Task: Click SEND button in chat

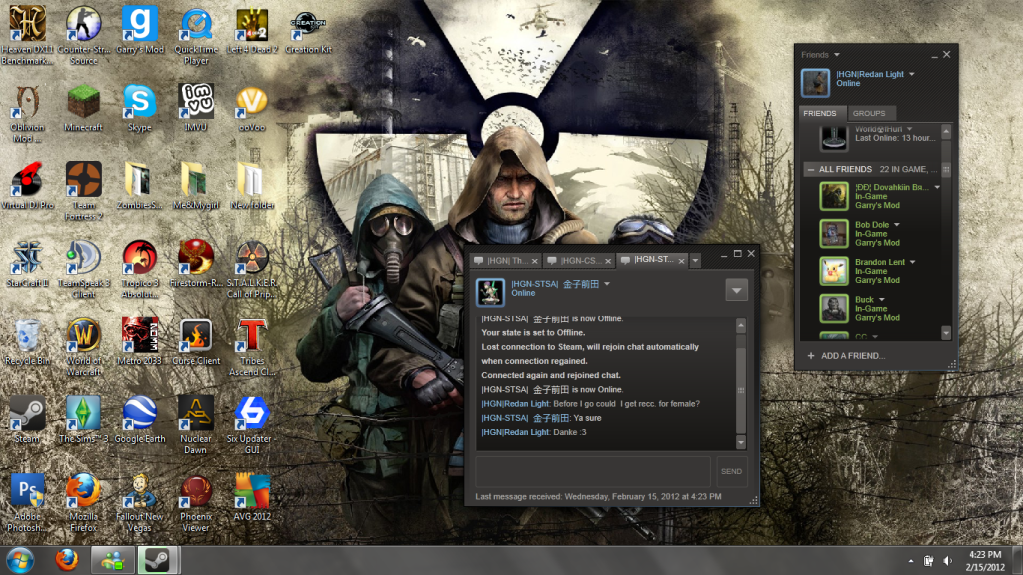Action: pyautogui.click(x=731, y=471)
